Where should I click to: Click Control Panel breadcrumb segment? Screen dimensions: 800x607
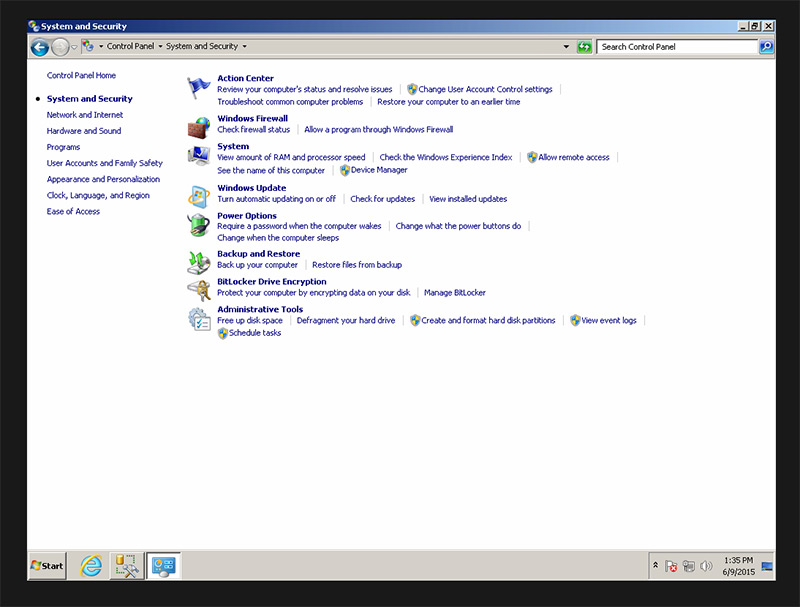pos(130,46)
